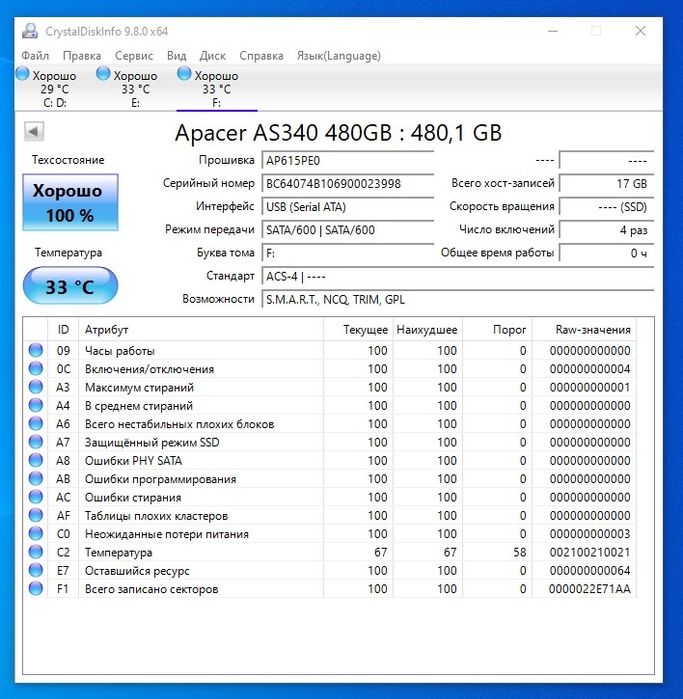Screen dimensions: 683x699
Task: Minimize the CrystalDiskInfo window
Action: pos(553,31)
